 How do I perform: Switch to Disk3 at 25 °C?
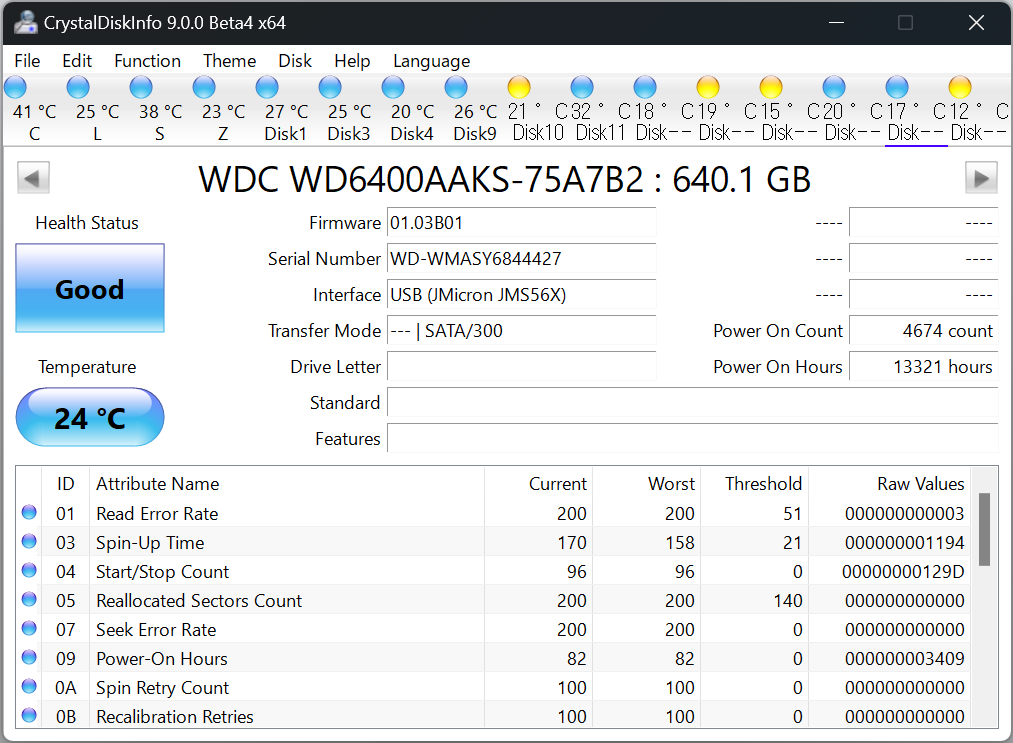coord(330,87)
